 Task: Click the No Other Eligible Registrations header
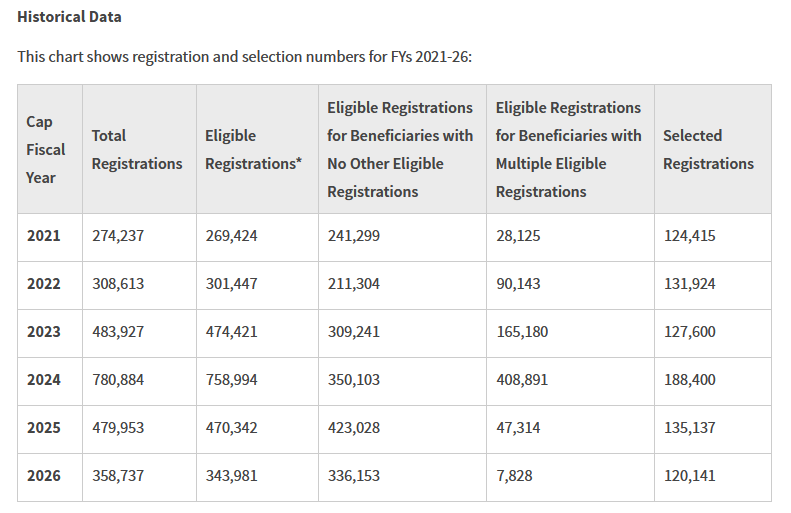(400, 149)
